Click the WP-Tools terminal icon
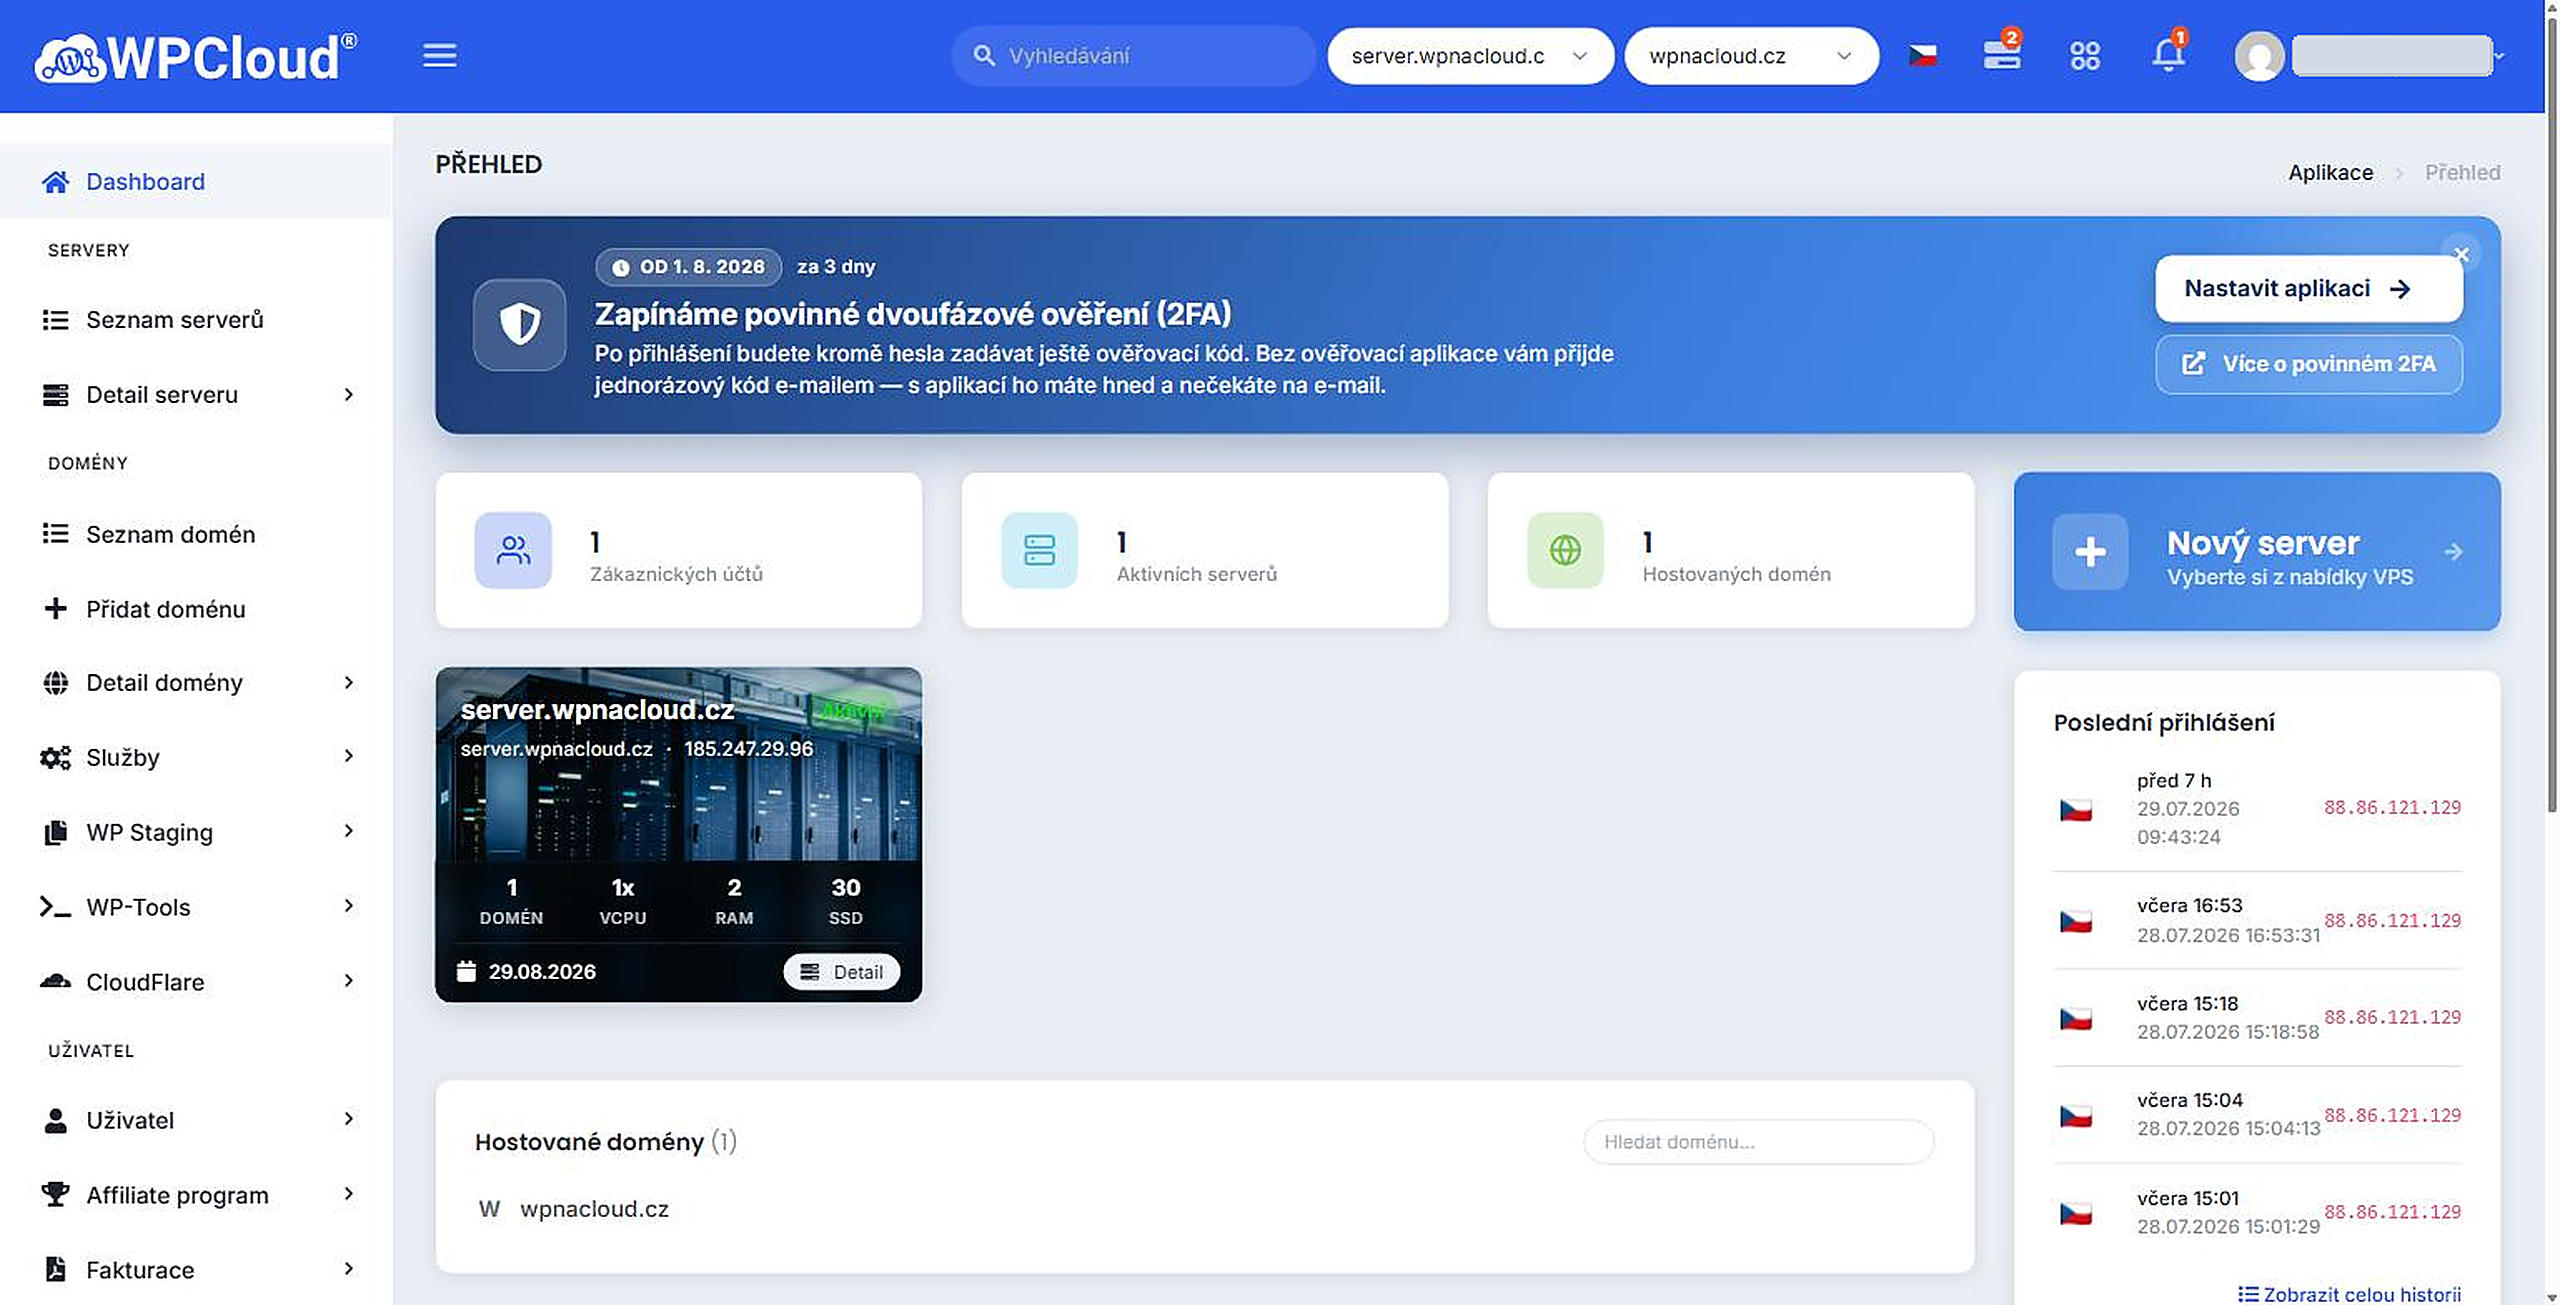This screenshot has width=2560, height=1305. [x=55, y=907]
